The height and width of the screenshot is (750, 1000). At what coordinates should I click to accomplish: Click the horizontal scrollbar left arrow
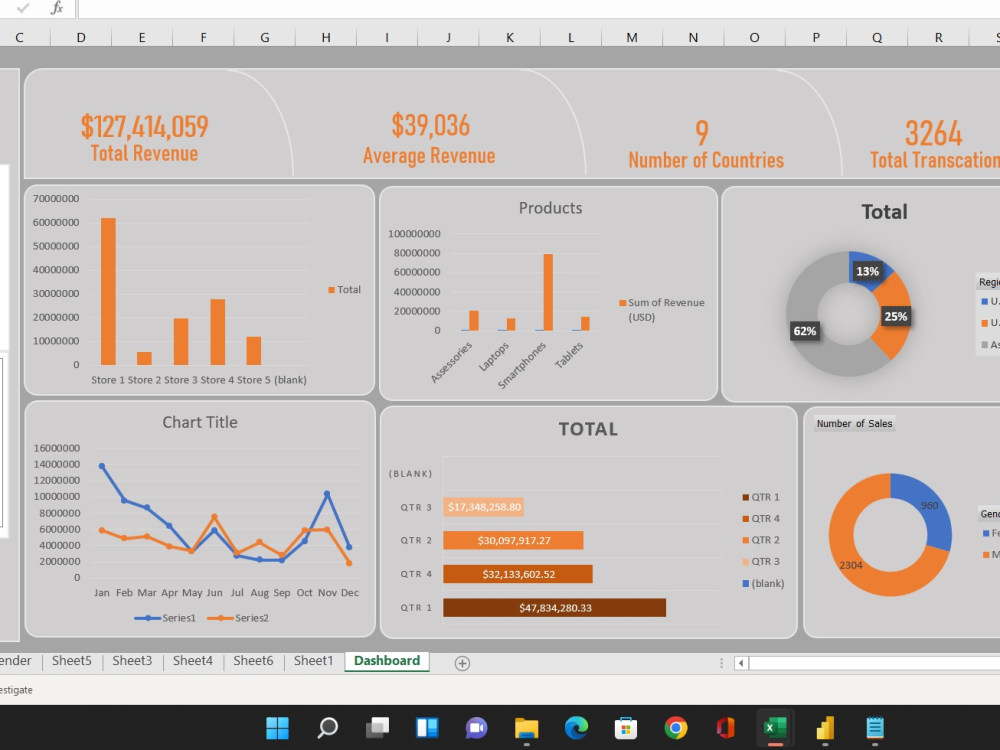tap(741, 663)
